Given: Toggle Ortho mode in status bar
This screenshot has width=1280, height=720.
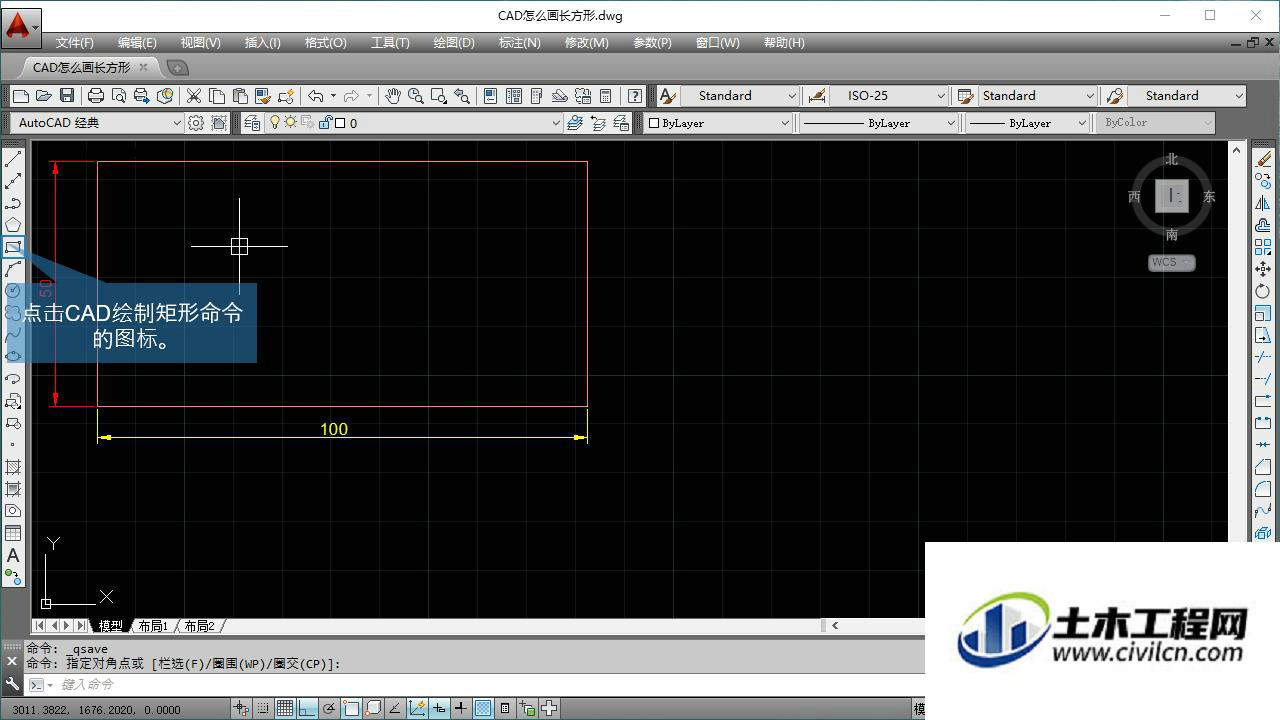Looking at the screenshot, I should click(307, 709).
